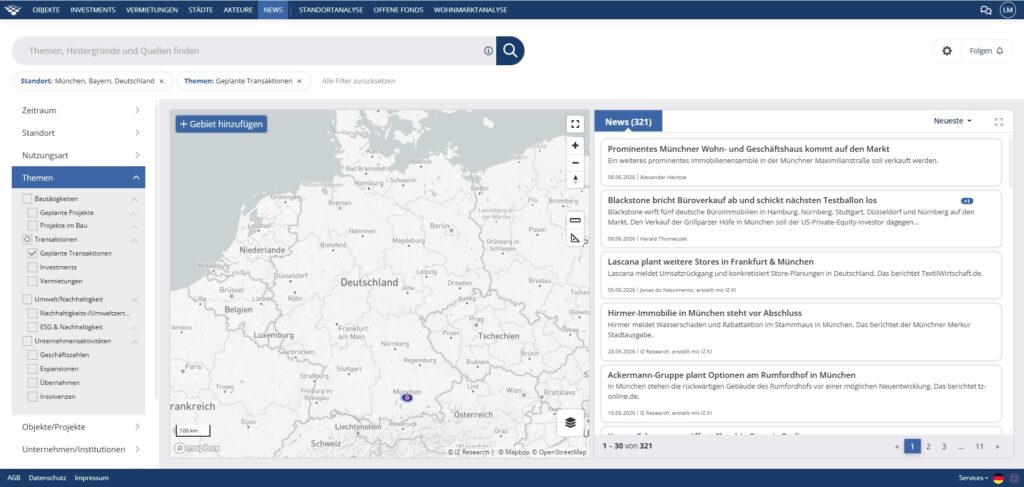Select the map distance ruler tool
Image resolution: width=1024 pixels, height=487 pixels.
575,220
